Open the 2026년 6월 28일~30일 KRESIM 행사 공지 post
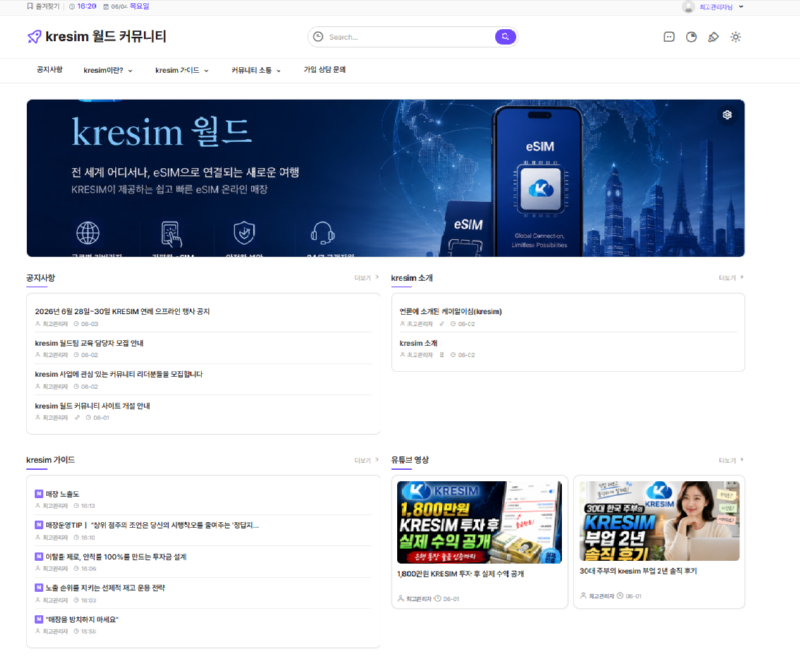 (x=122, y=311)
